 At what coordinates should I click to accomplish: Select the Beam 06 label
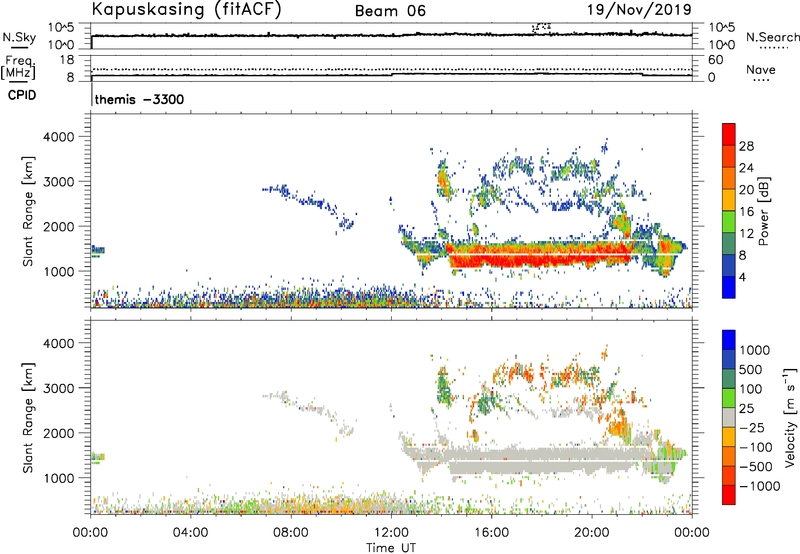click(x=390, y=11)
